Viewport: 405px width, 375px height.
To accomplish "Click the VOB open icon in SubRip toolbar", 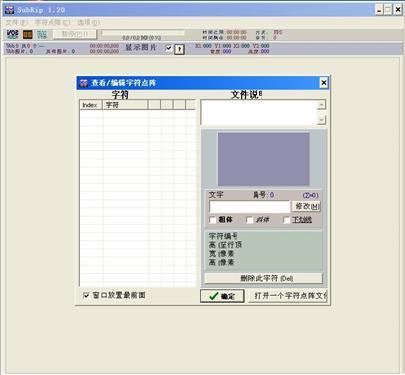I will point(13,34).
